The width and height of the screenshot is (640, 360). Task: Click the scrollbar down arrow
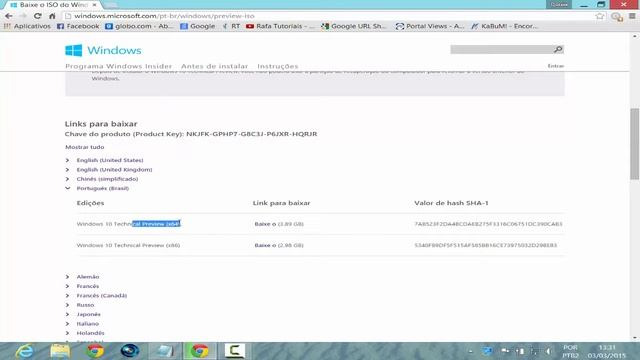634,338
